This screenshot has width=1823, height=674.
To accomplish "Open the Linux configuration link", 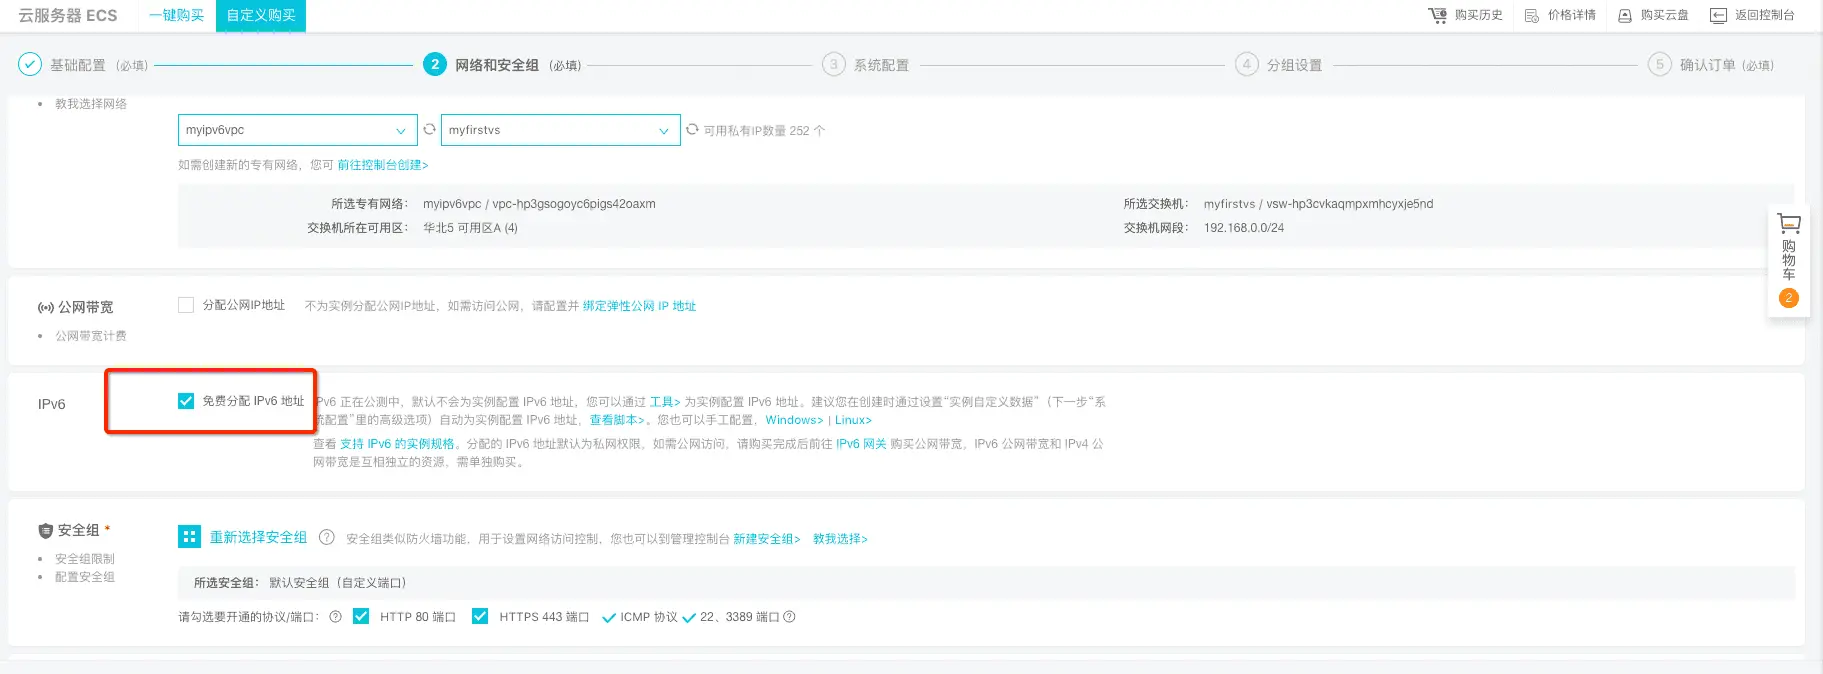I will coord(853,420).
